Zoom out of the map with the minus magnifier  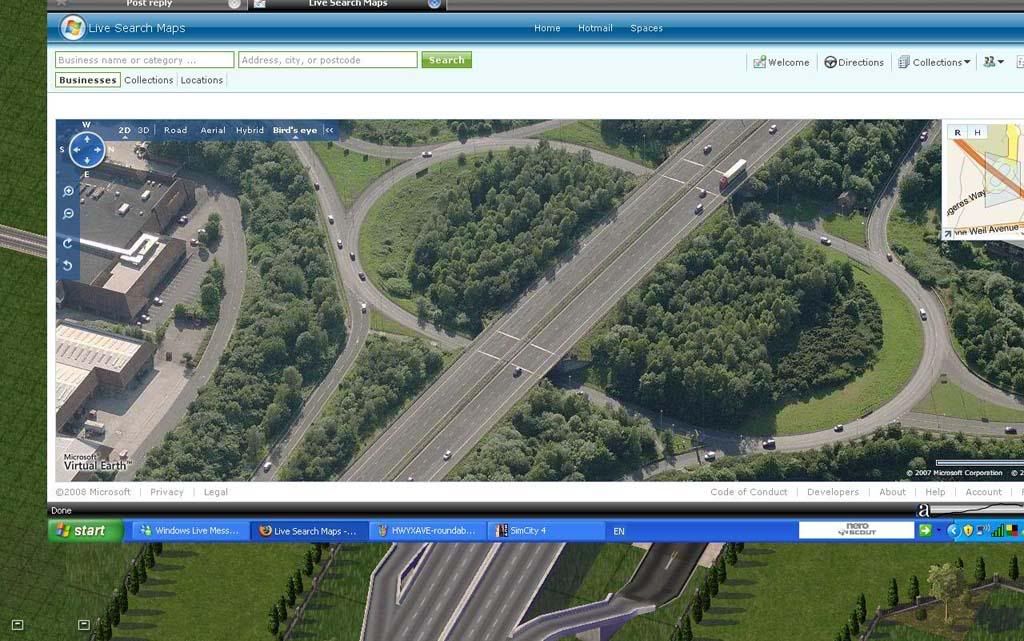[68, 213]
